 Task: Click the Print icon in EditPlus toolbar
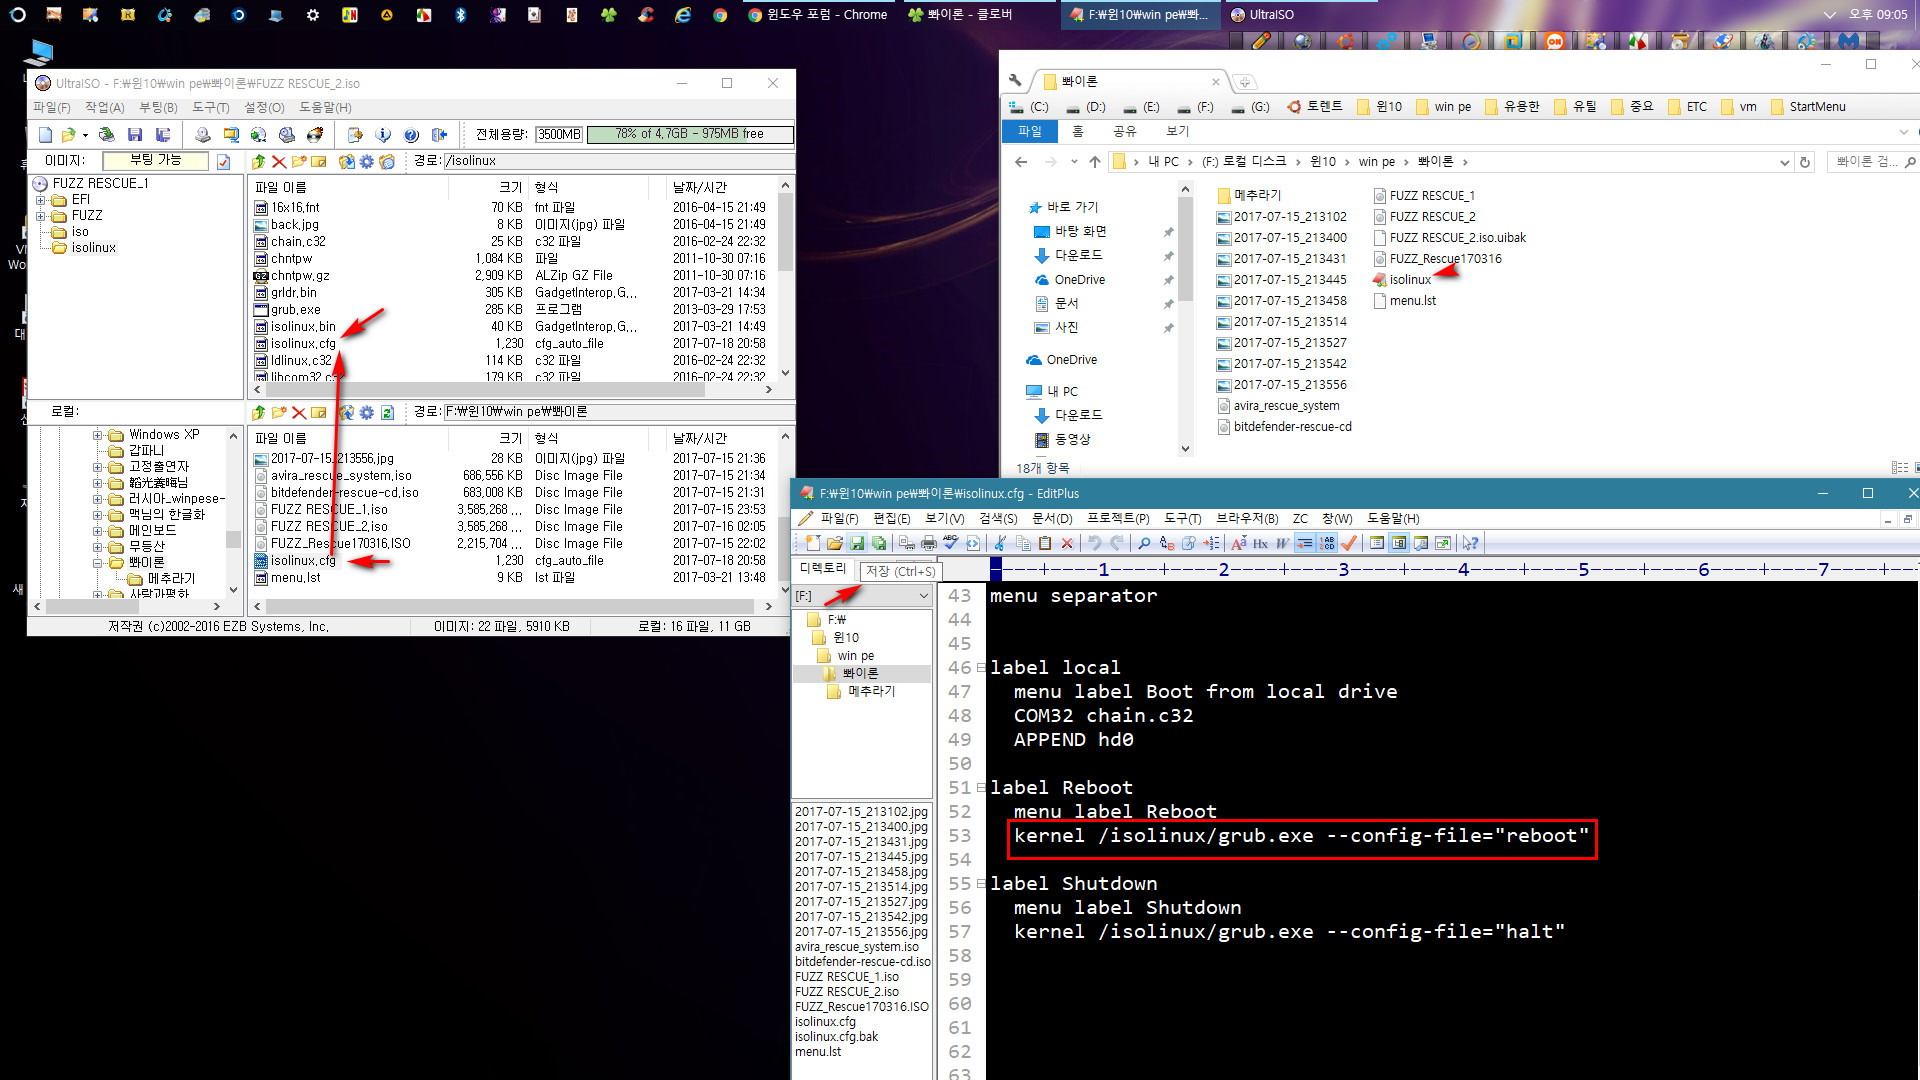pyautogui.click(x=928, y=543)
